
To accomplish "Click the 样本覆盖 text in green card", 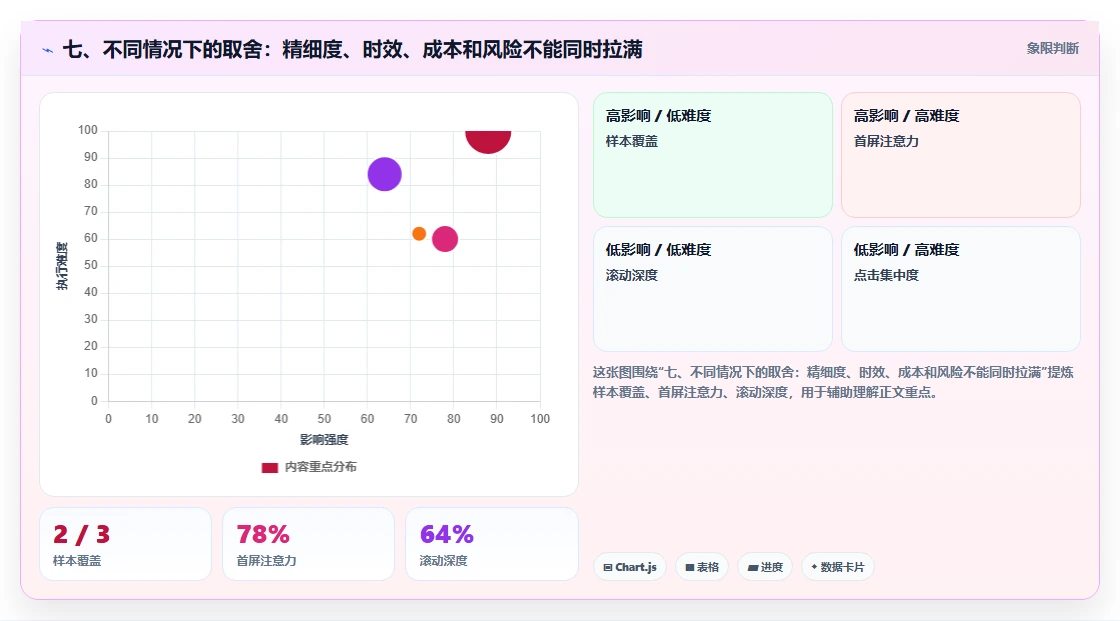I will tap(632, 141).
